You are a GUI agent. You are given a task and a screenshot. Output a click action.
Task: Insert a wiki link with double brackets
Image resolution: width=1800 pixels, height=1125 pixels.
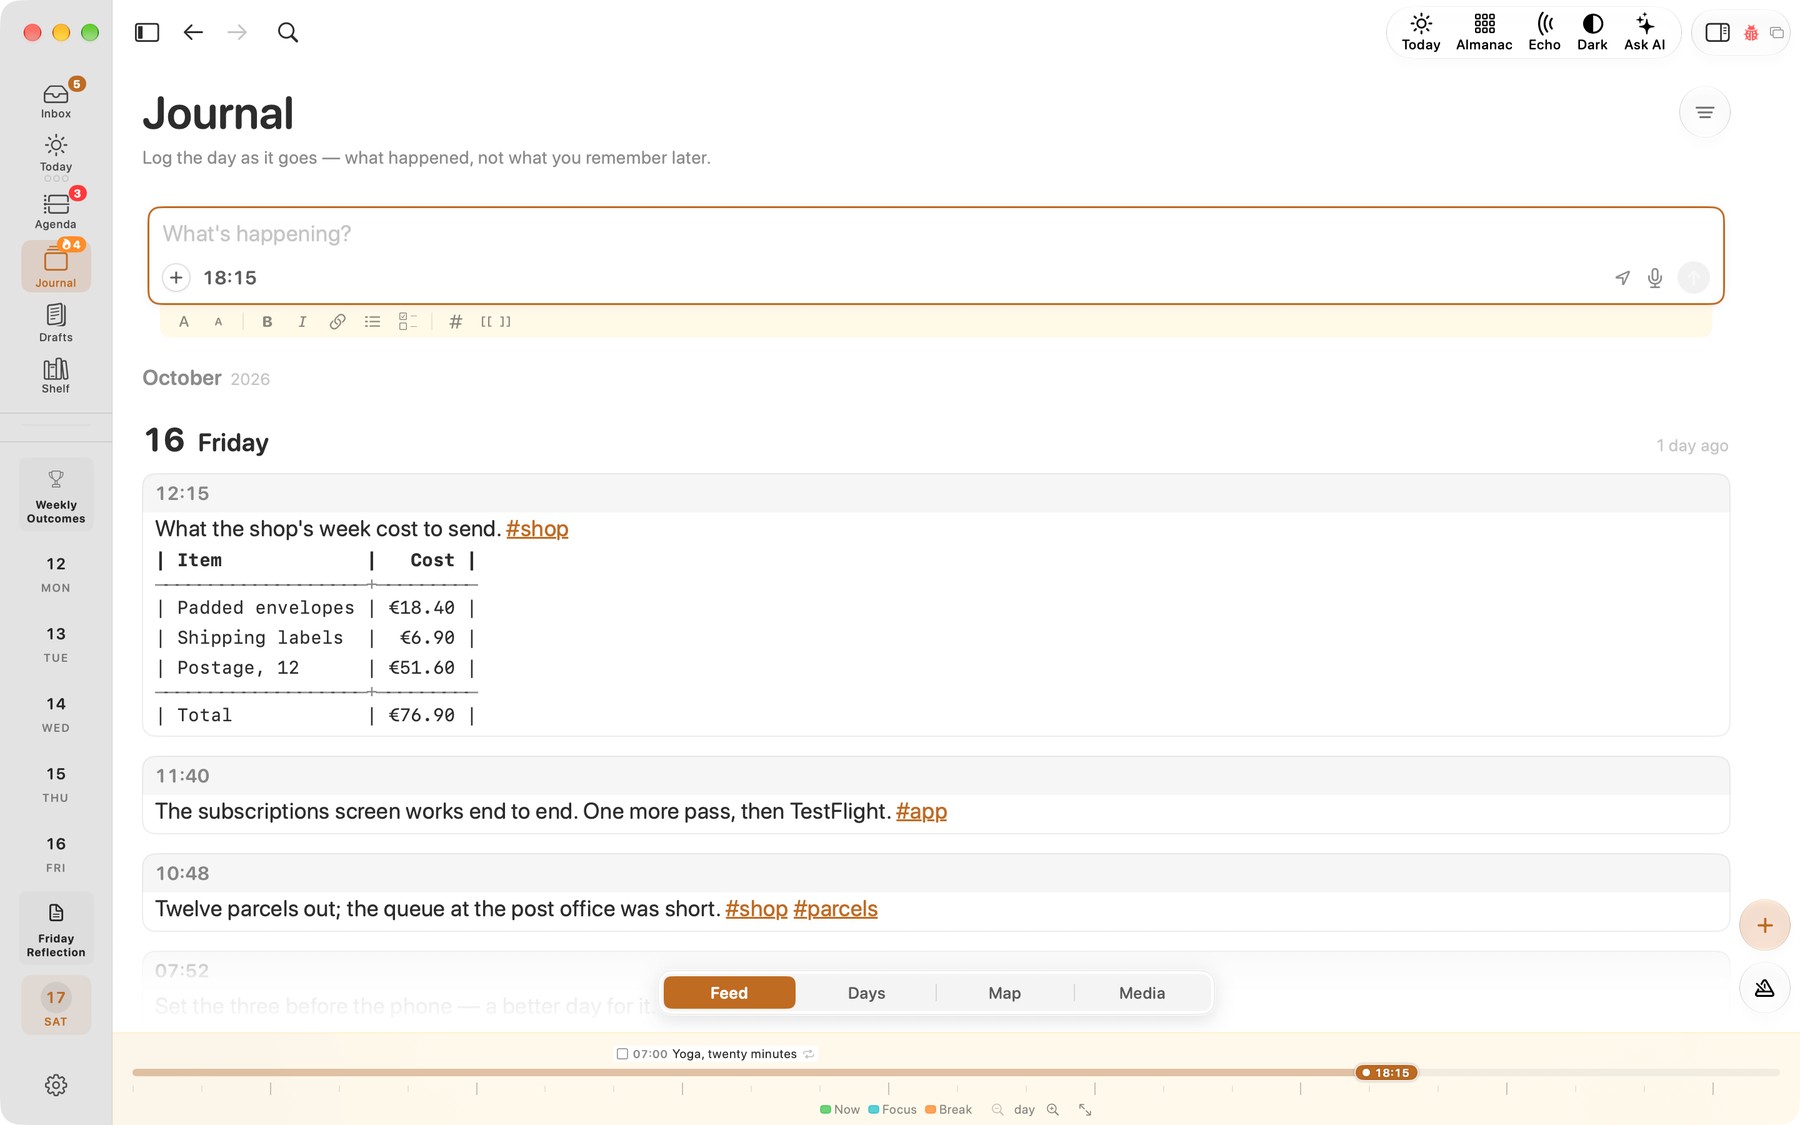tap(495, 322)
